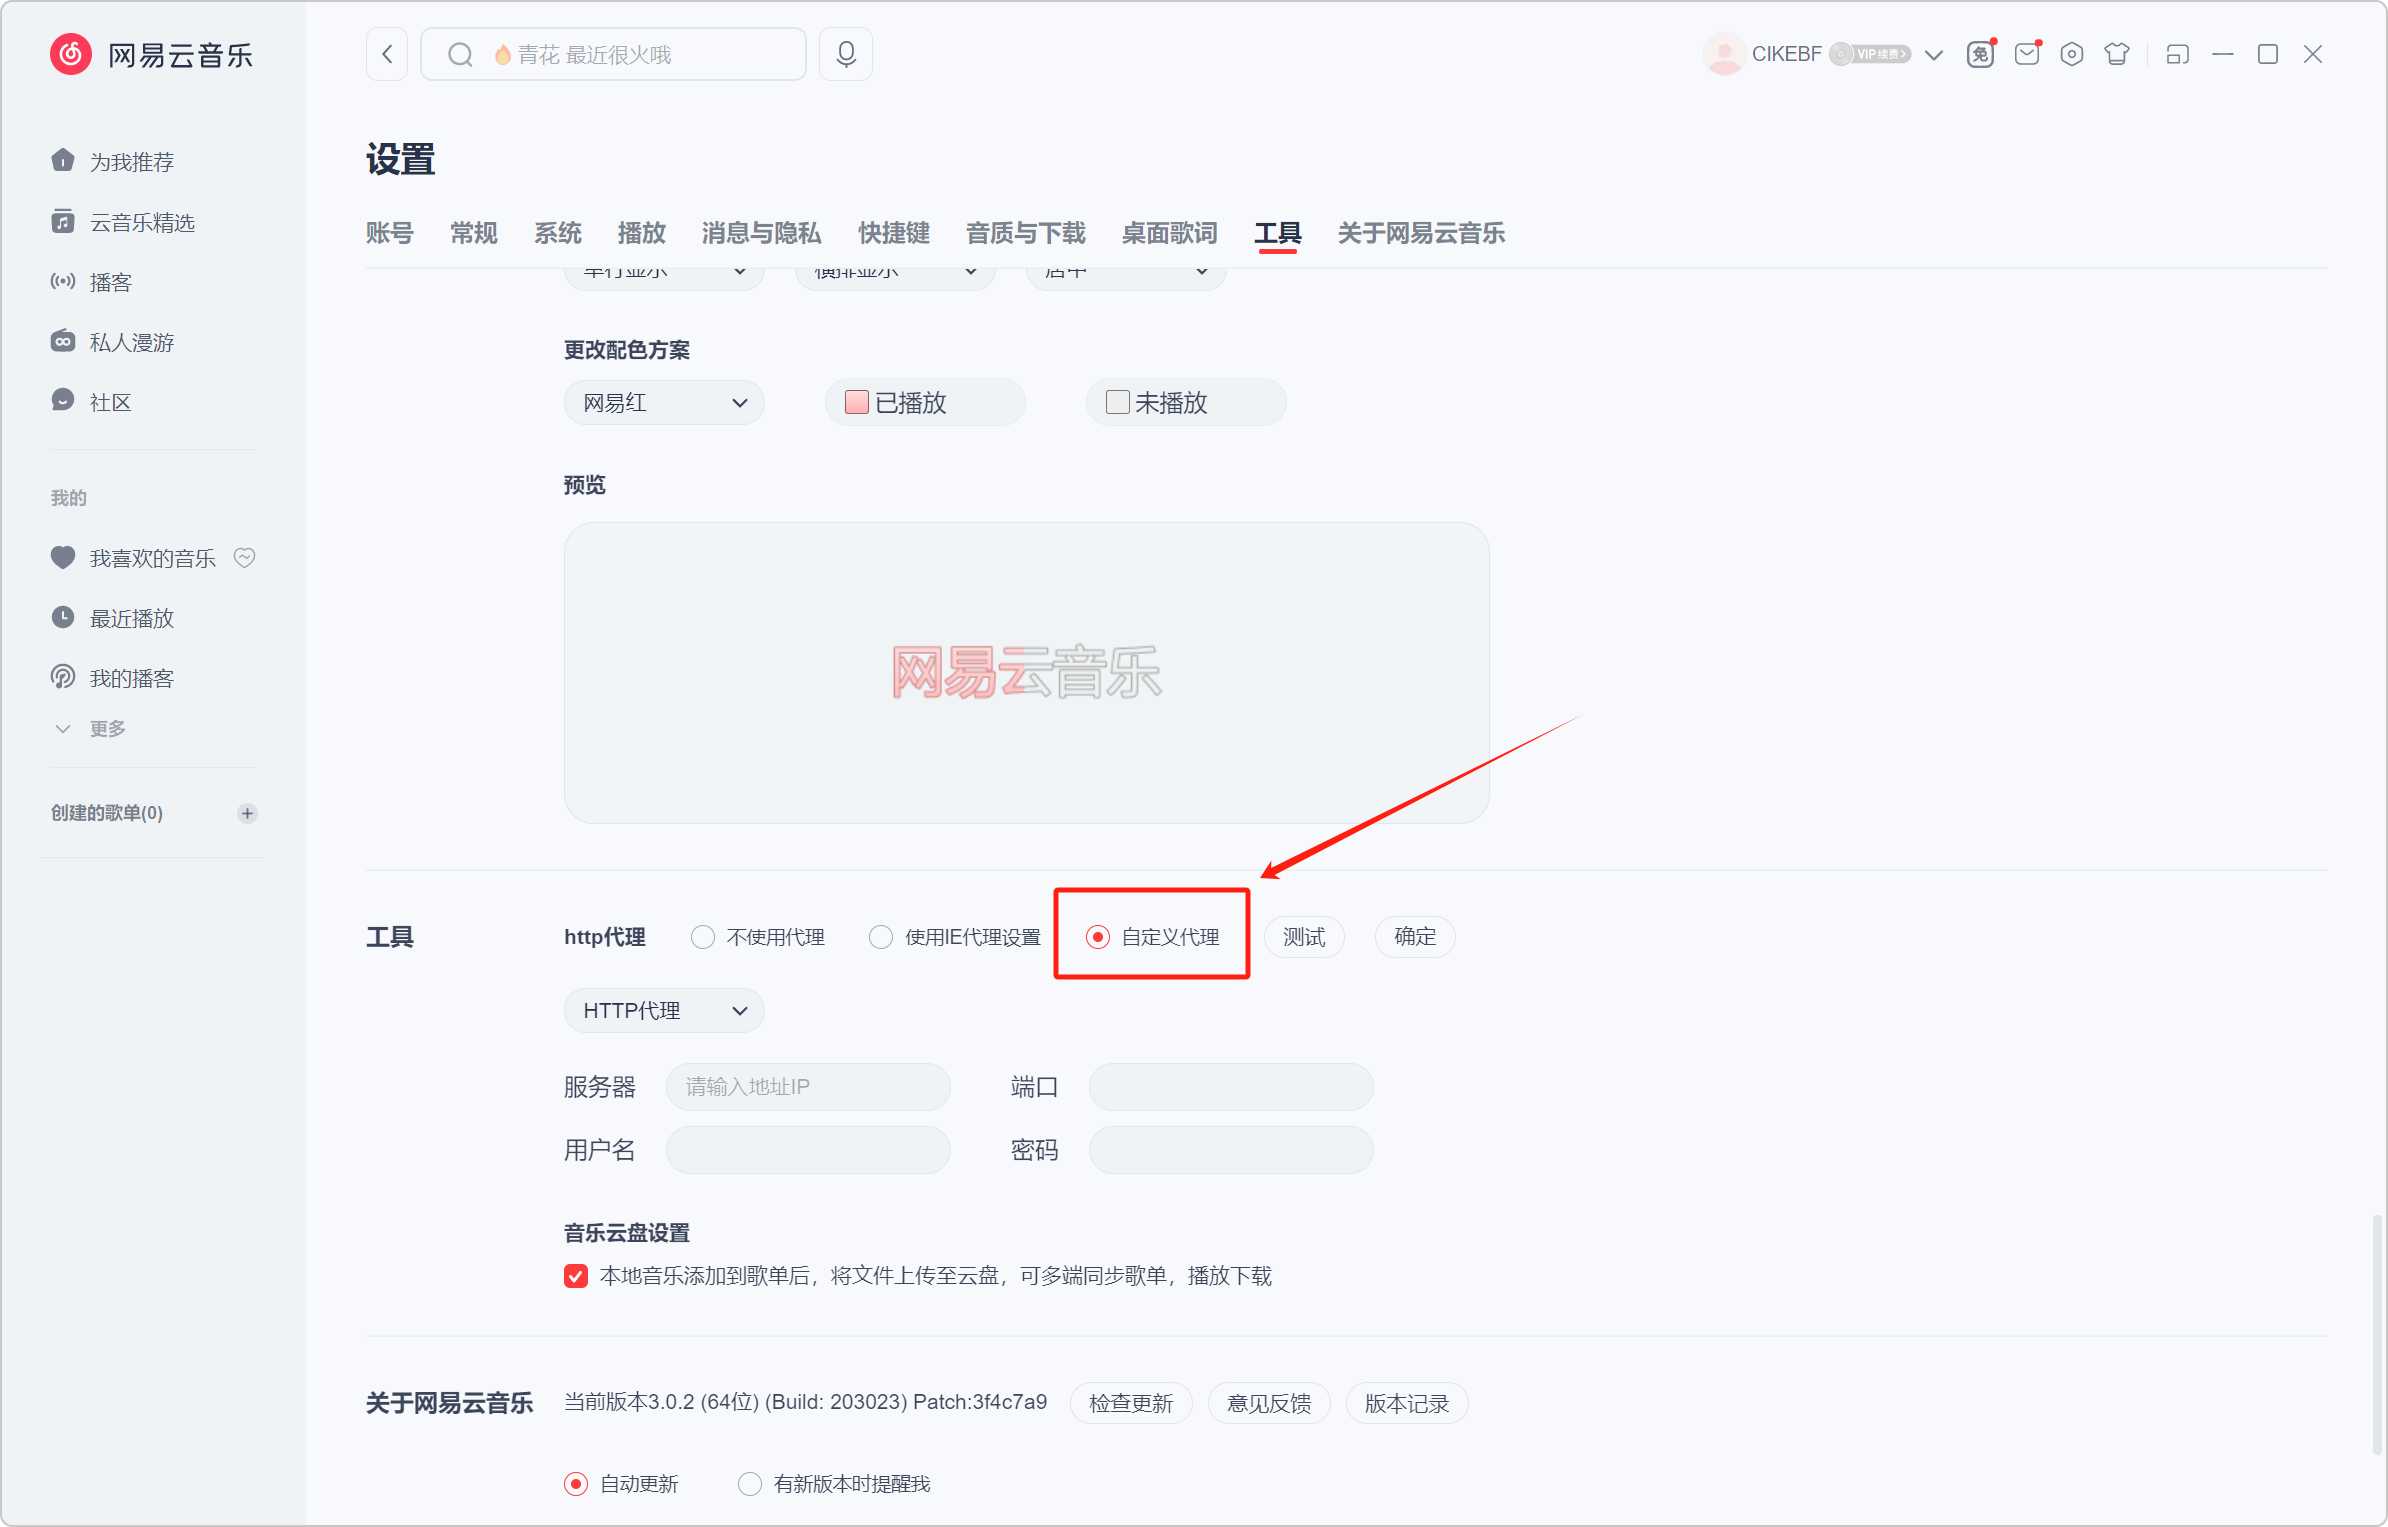Screen dimensions: 2388x1527
Task: Click the VIP badge next to username
Action: click(1871, 54)
